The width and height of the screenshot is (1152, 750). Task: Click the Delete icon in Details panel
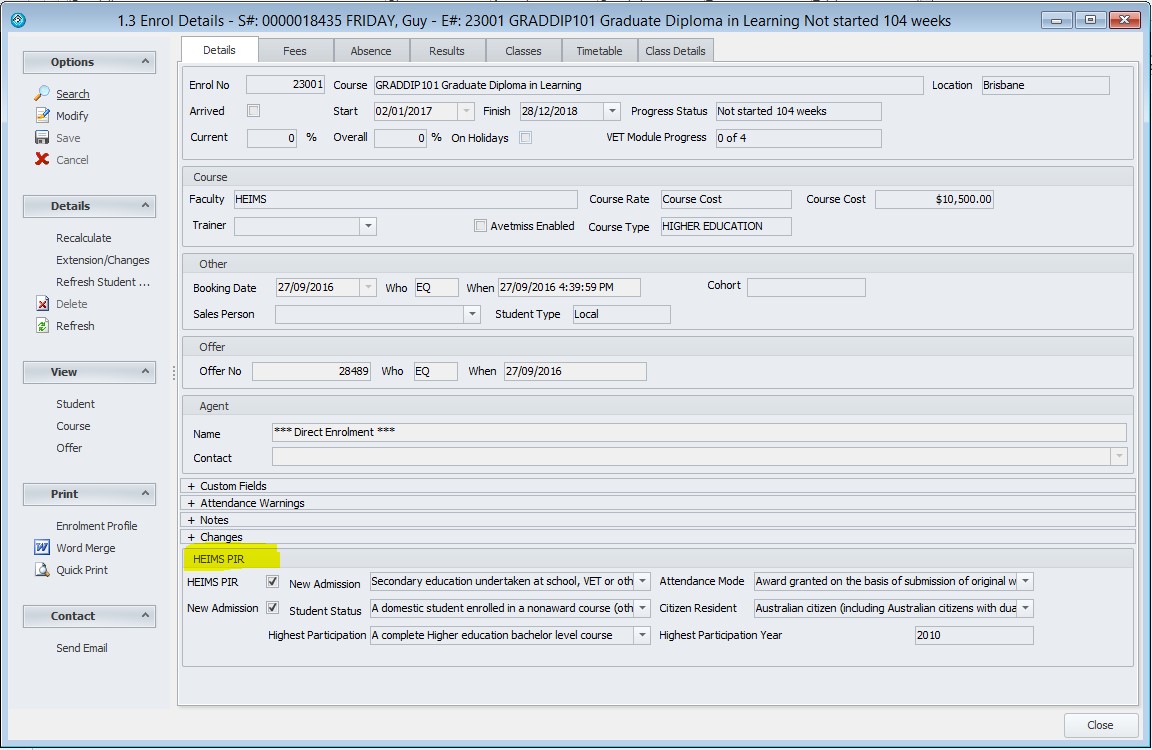click(42, 304)
